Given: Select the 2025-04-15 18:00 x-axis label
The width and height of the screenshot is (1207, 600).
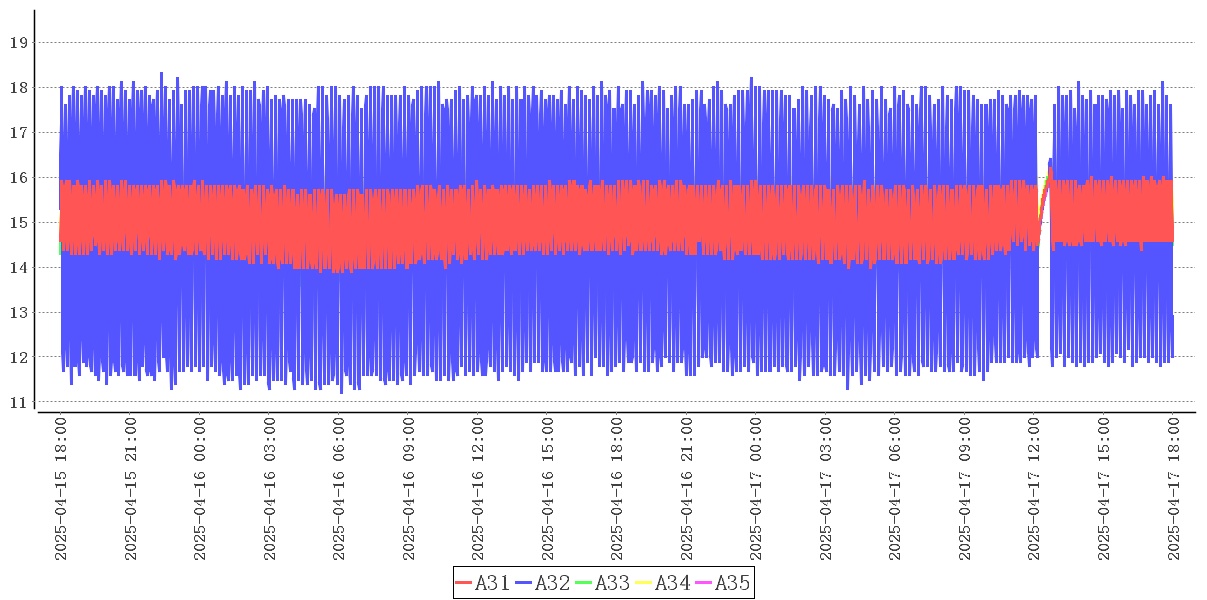Looking at the screenshot, I should pos(61,490).
